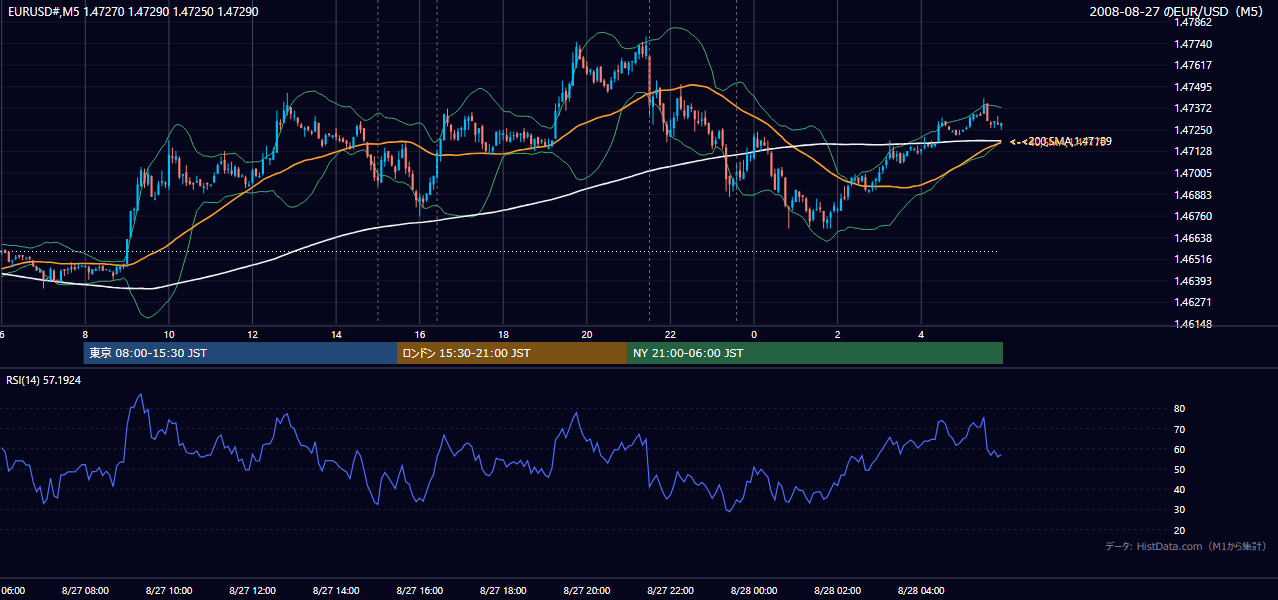Click the 8/27 22:00 date axis label
Image resolution: width=1278 pixels, height=600 pixels.
[670, 591]
